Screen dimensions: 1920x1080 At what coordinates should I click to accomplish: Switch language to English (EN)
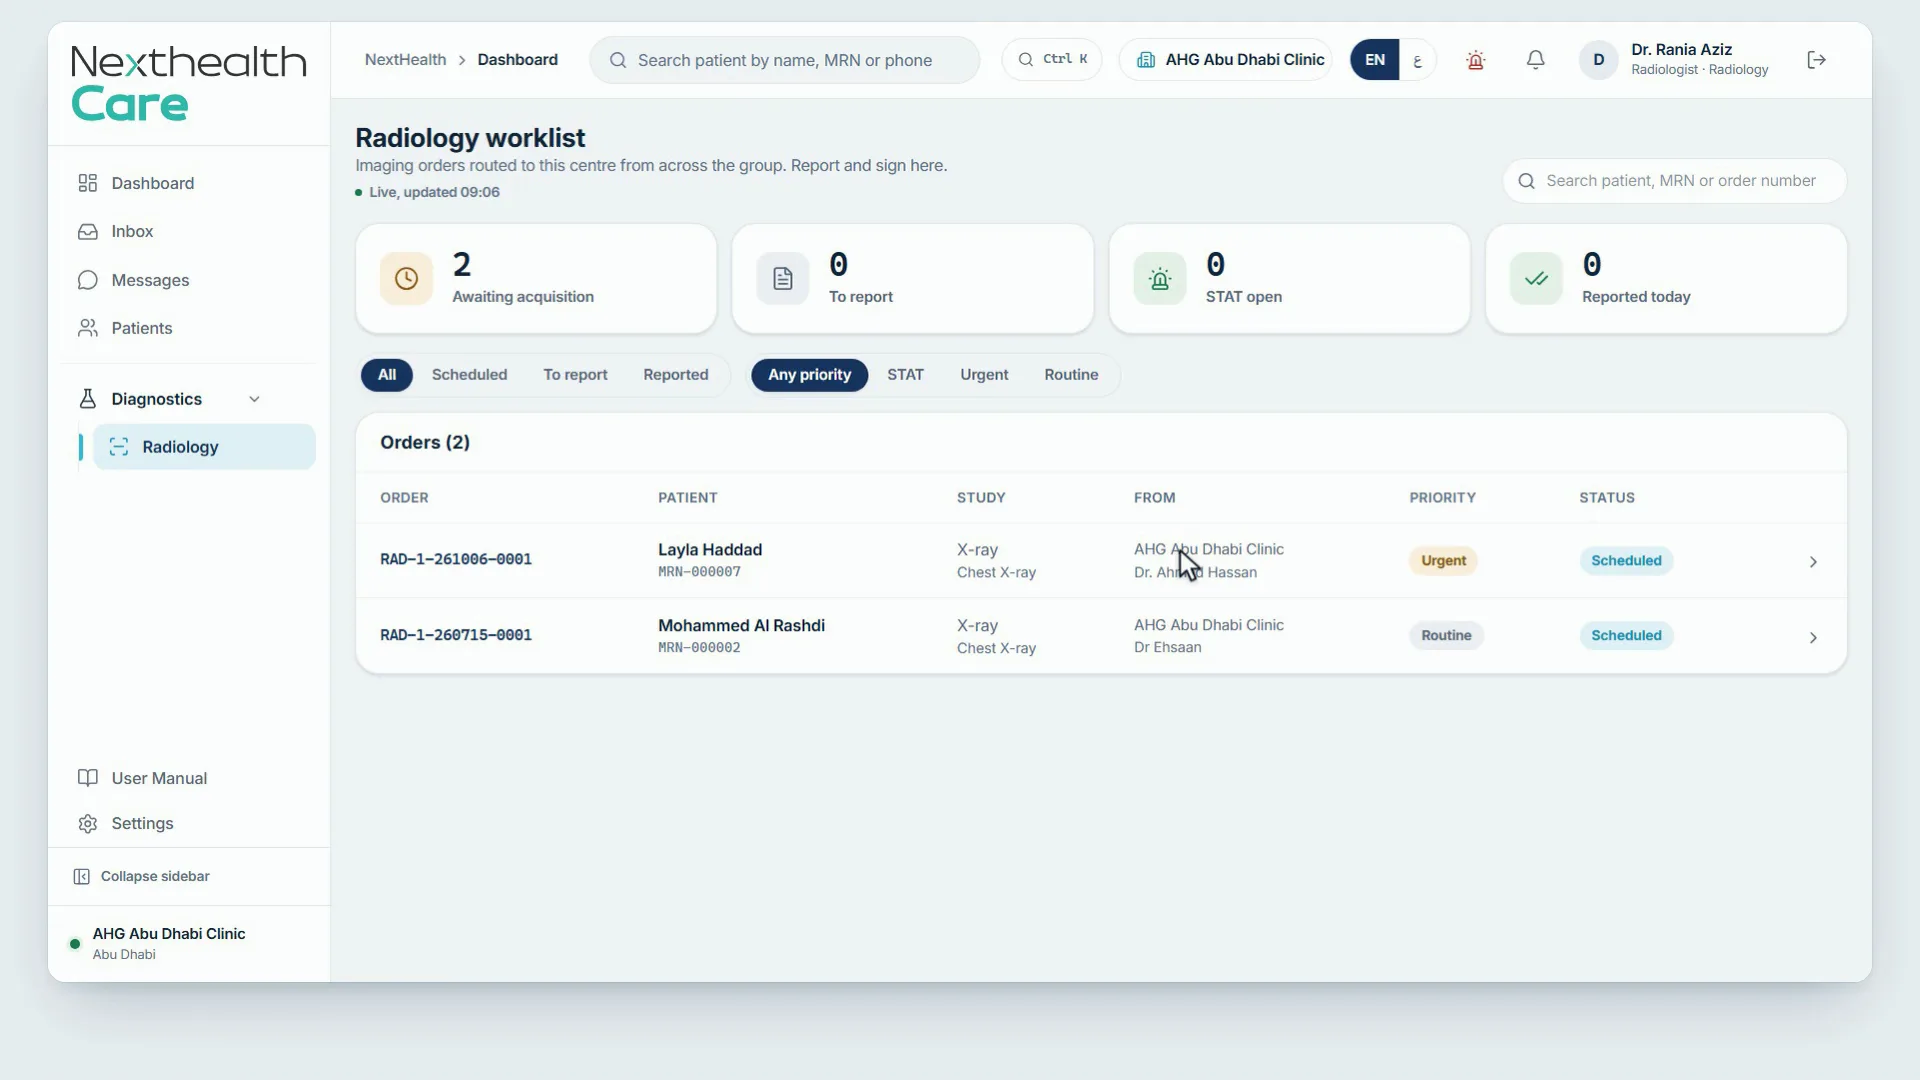pos(1375,60)
